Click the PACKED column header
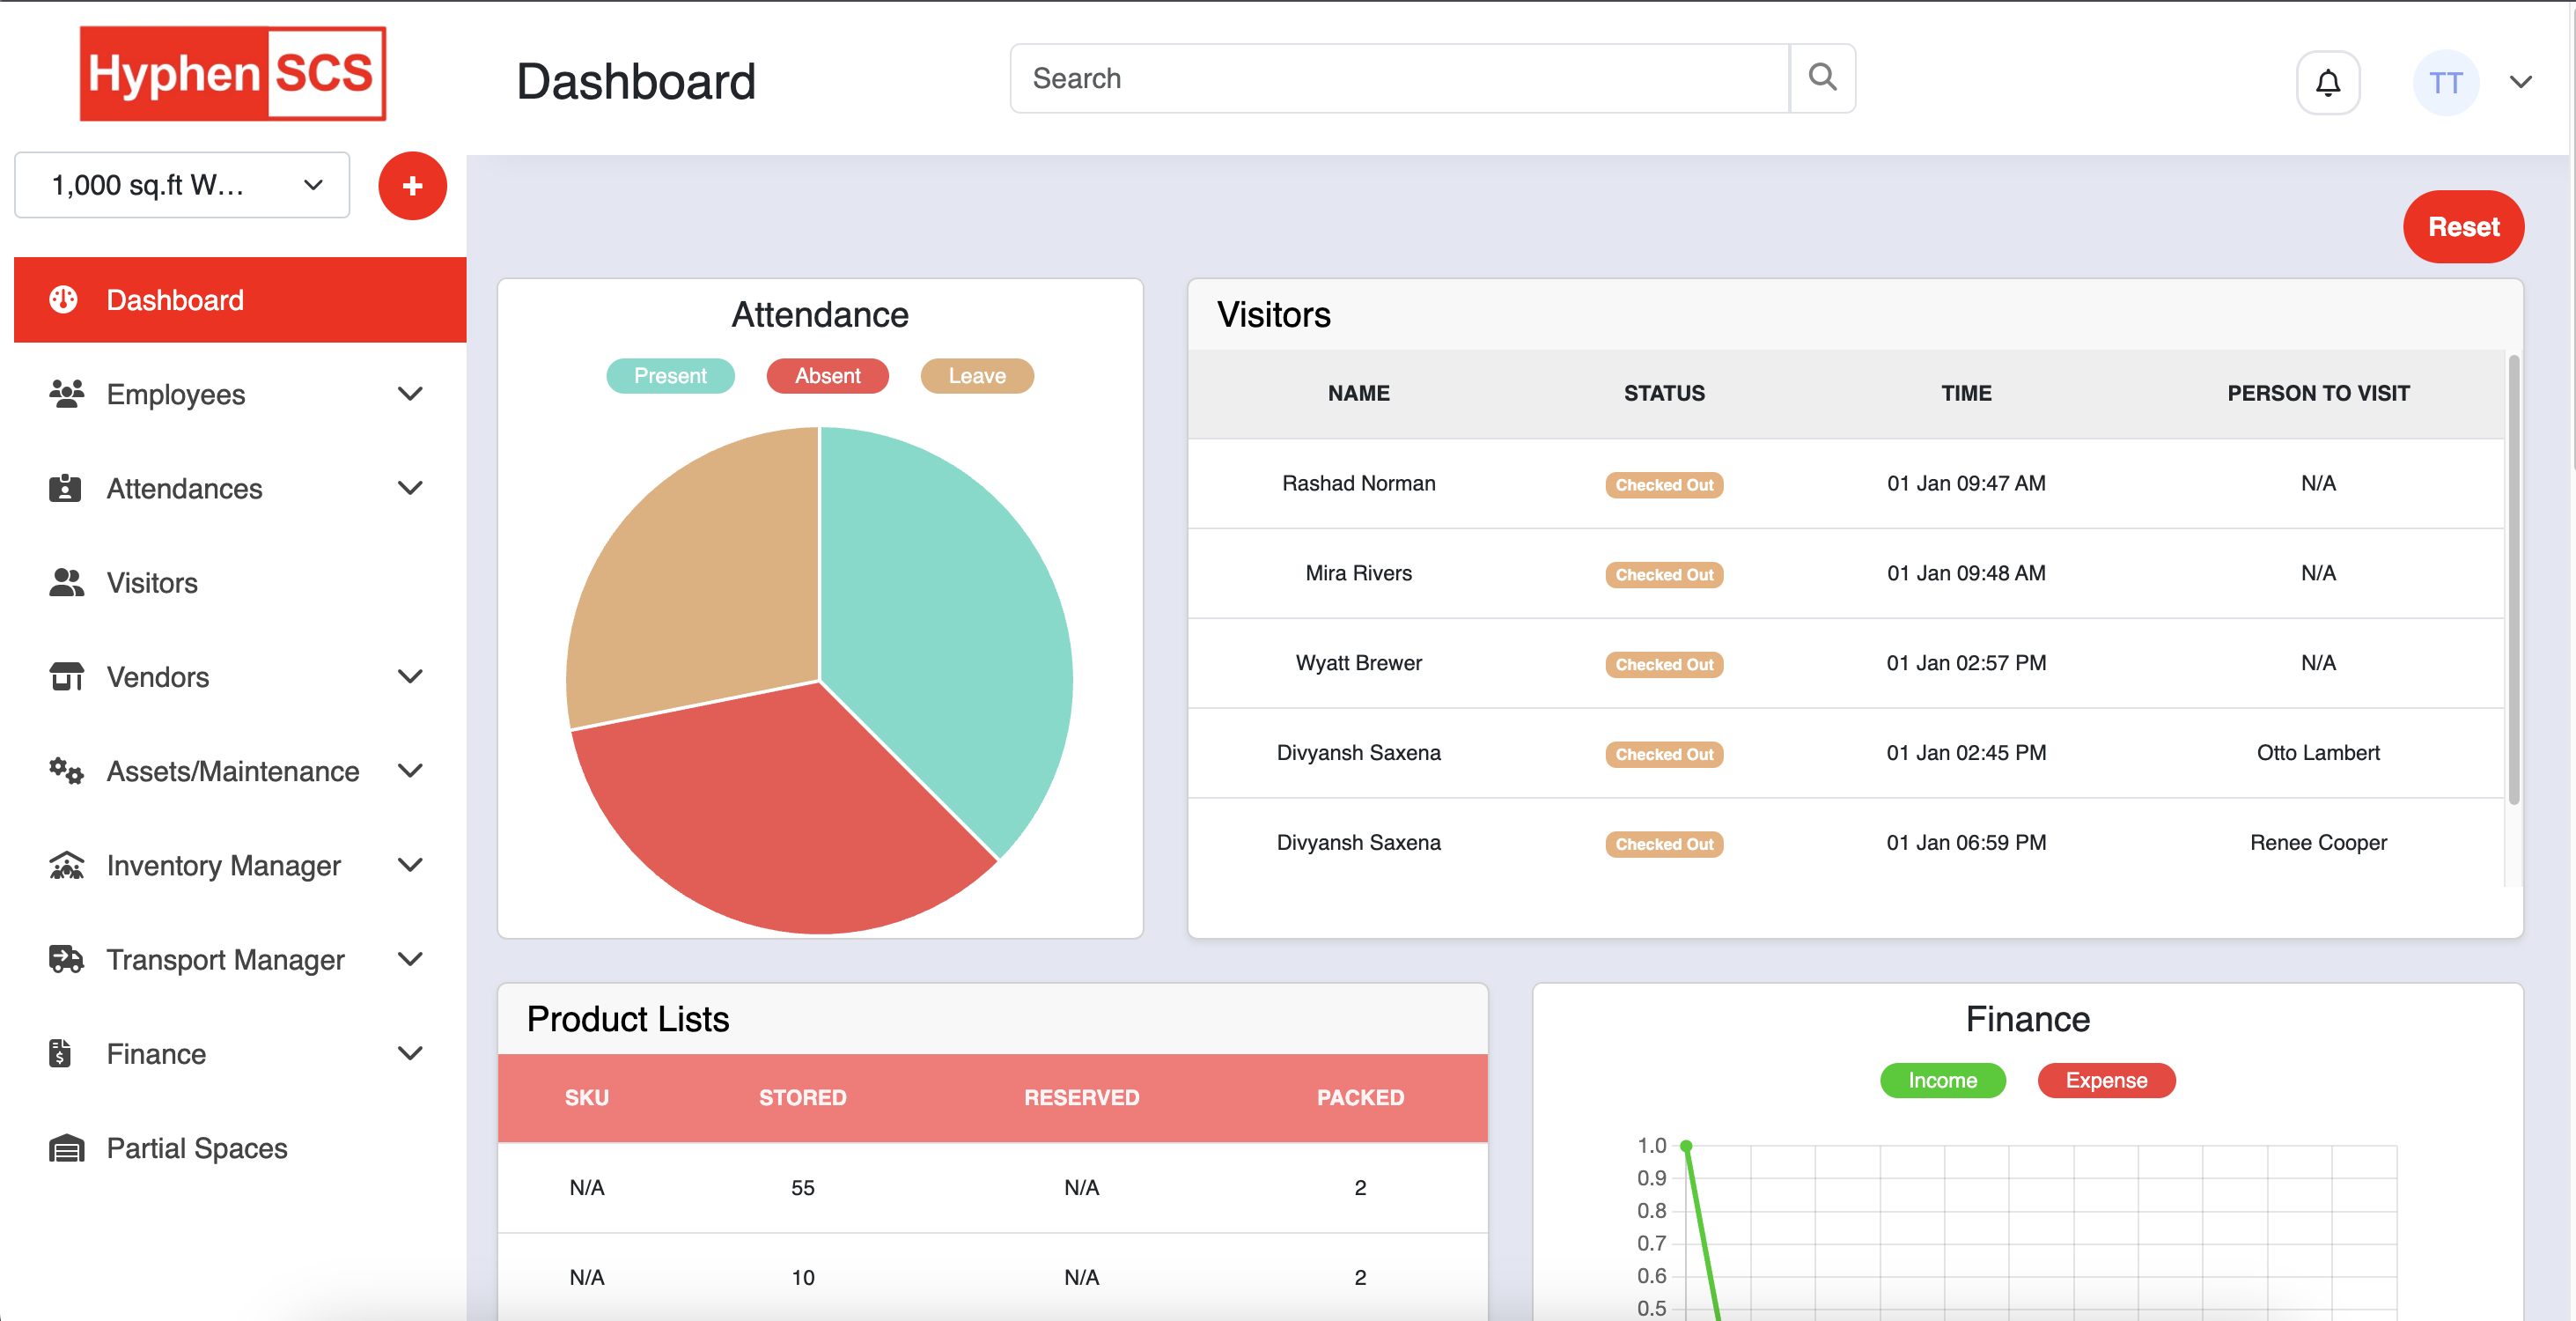The width and height of the screenshot is (2576, 1321). 1359,1098
